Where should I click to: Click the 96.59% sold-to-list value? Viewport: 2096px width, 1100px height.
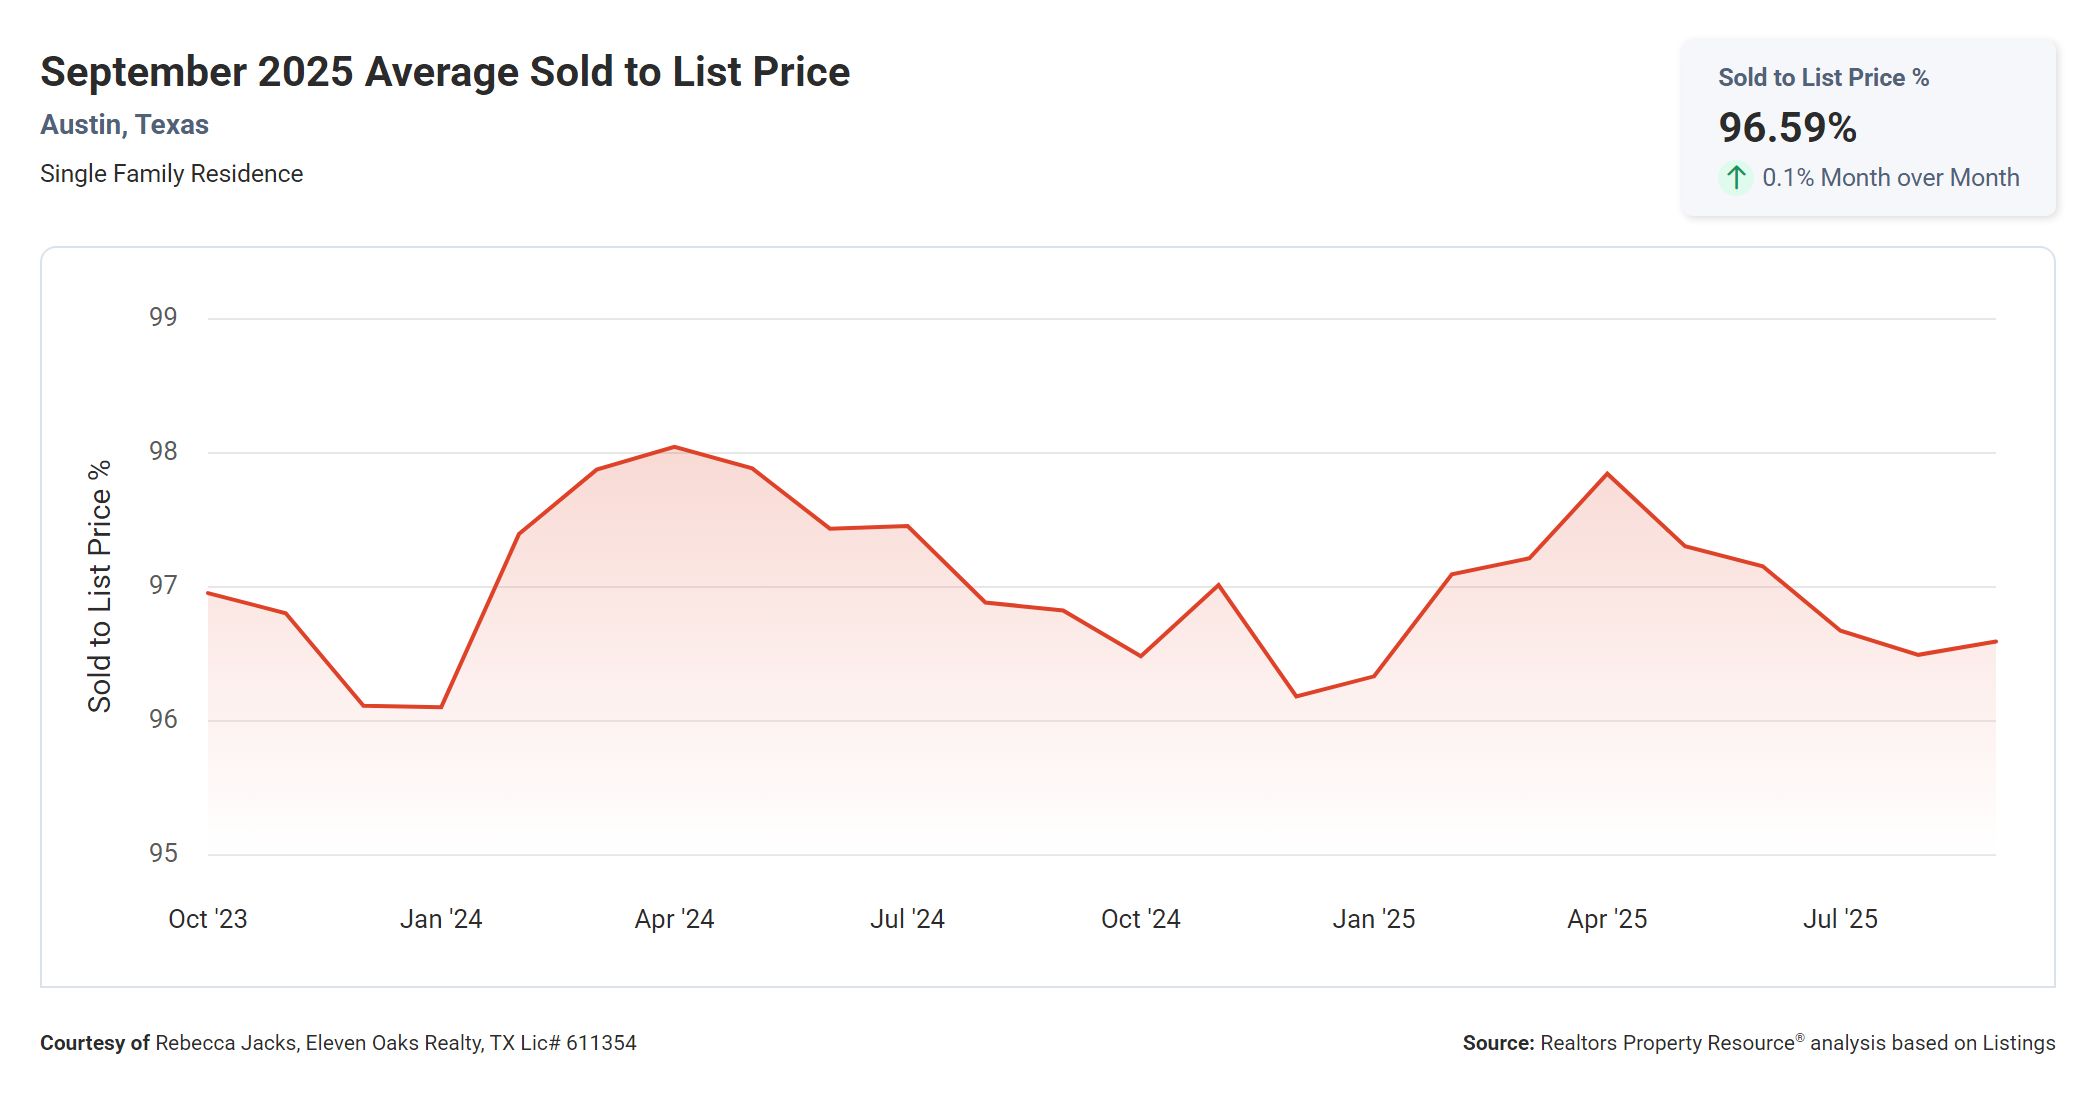coord(1787,128)
